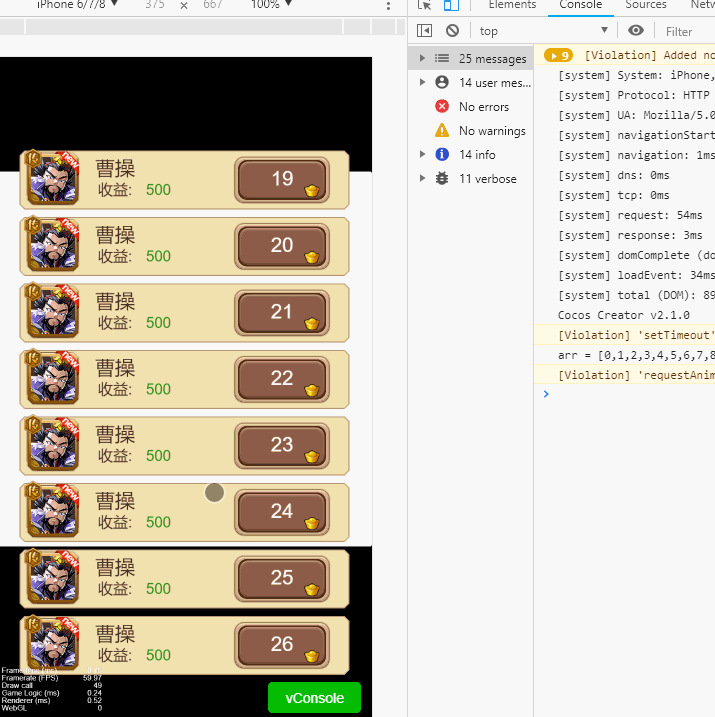715x717 pixels.
Task: Click the hero portrait in row 24
Action: (x=52, y=510)
